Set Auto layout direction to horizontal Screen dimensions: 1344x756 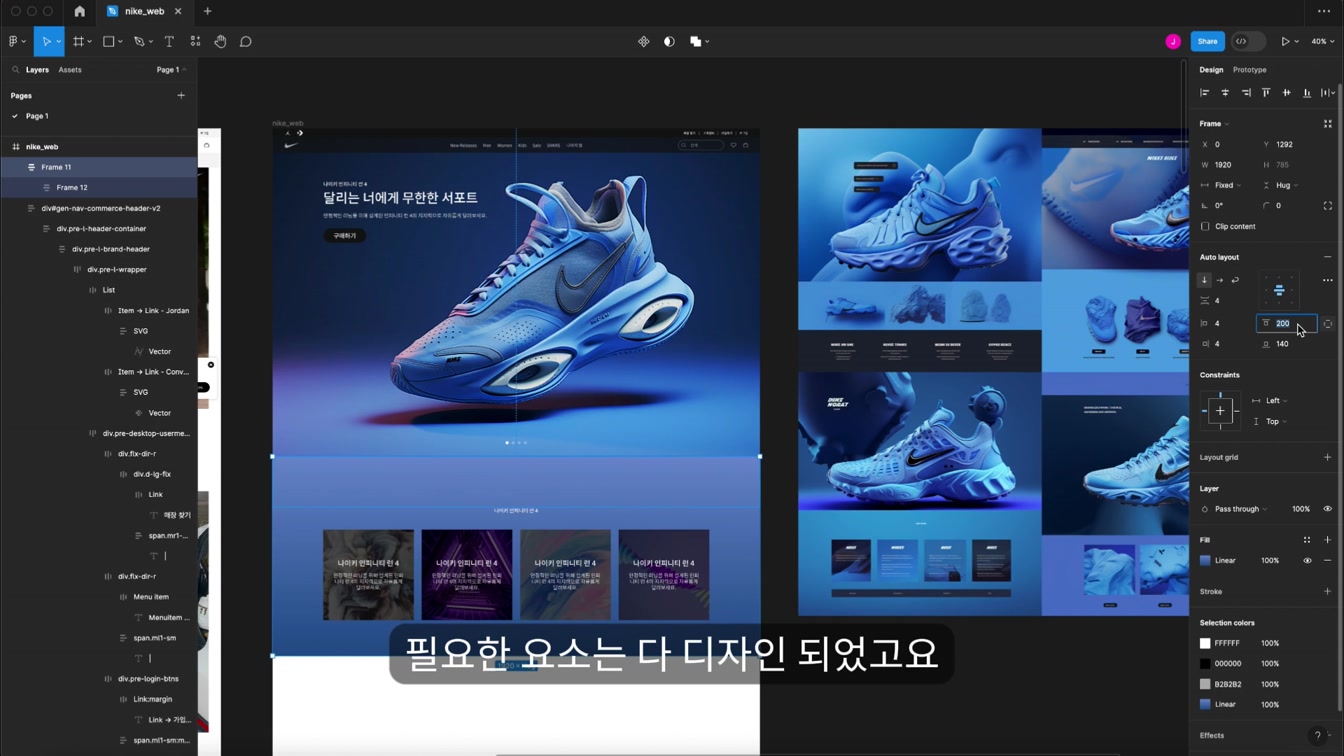coord(1220,280)
